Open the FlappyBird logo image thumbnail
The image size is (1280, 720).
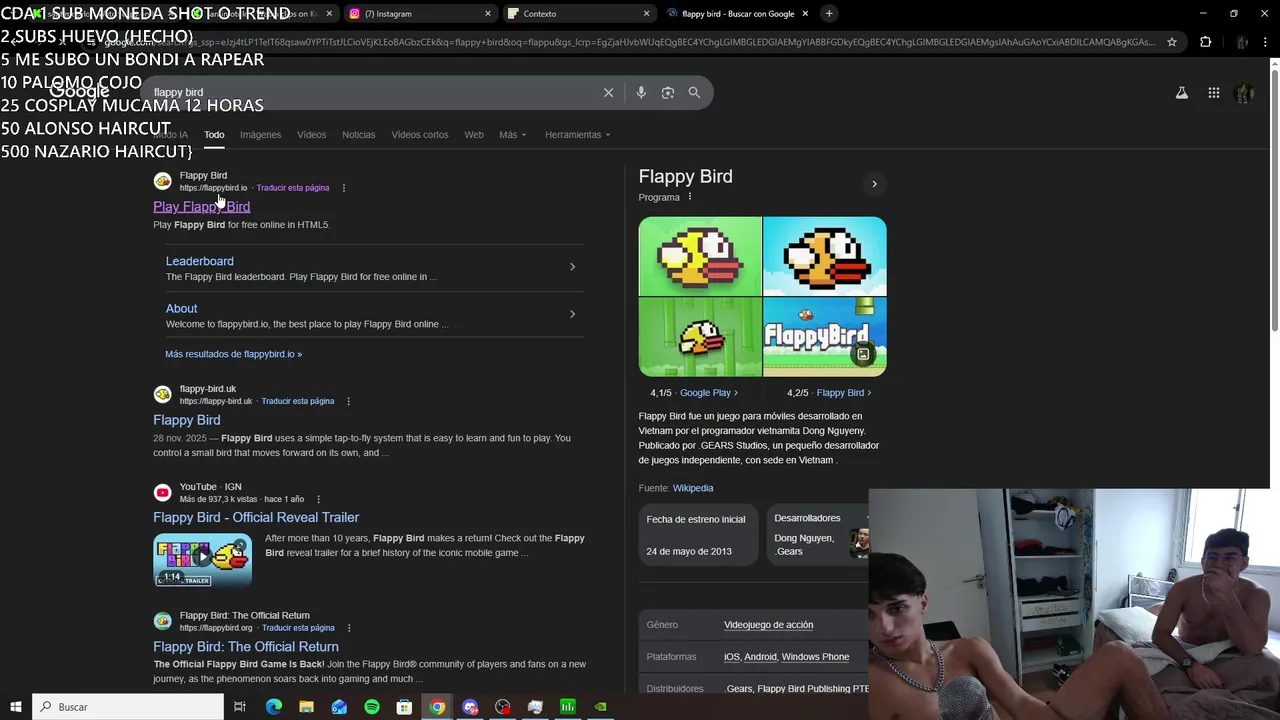tap(824, 337)
